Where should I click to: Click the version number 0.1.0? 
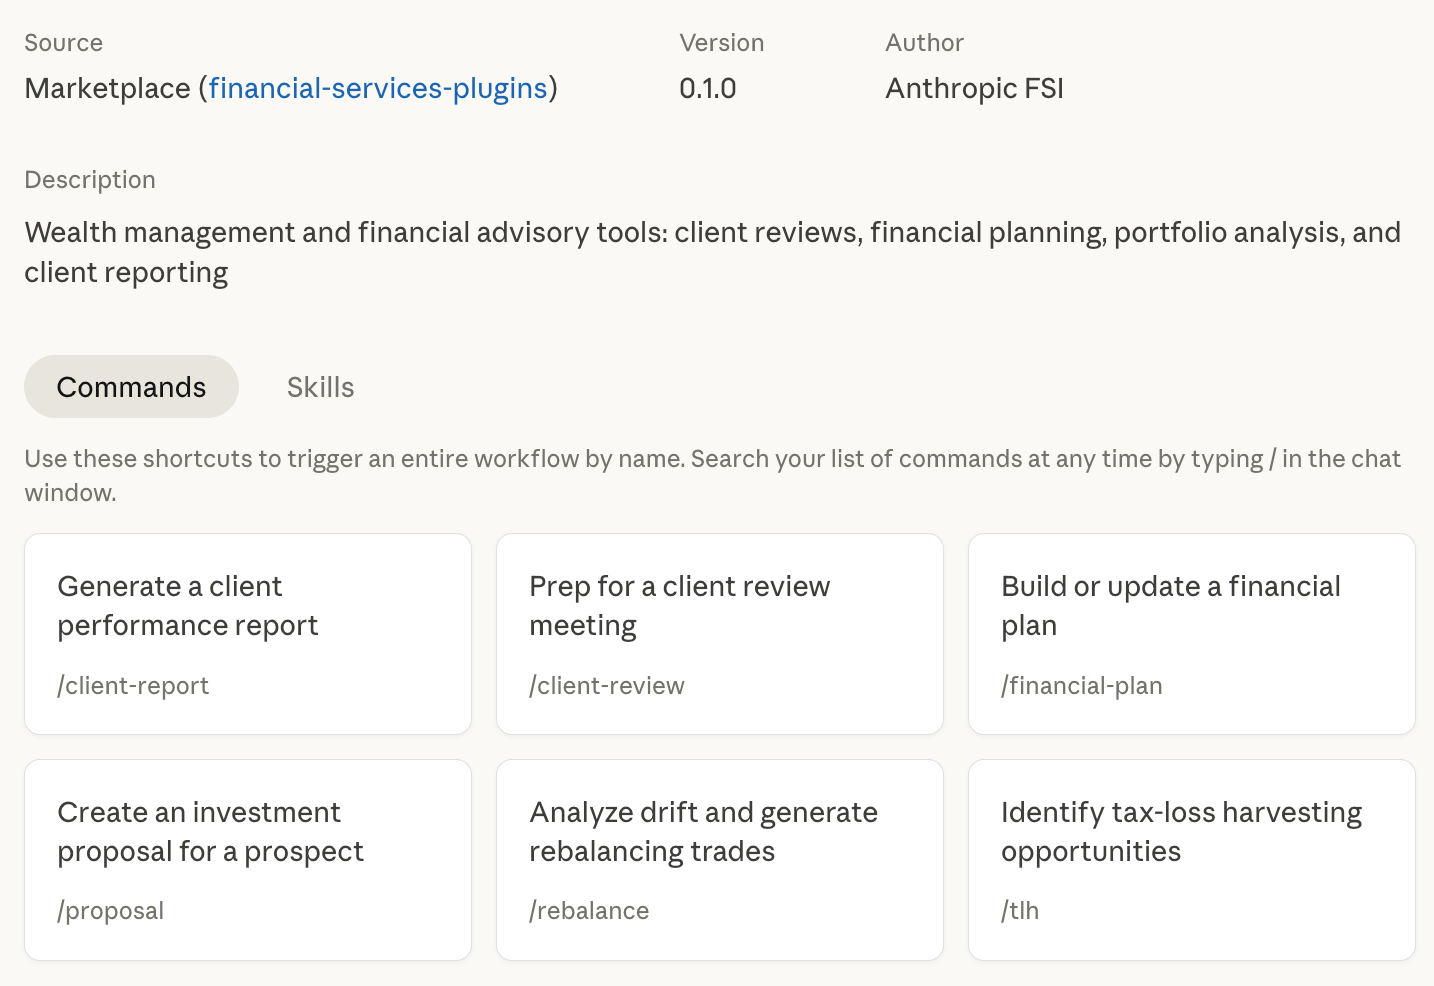coord(707,88)
